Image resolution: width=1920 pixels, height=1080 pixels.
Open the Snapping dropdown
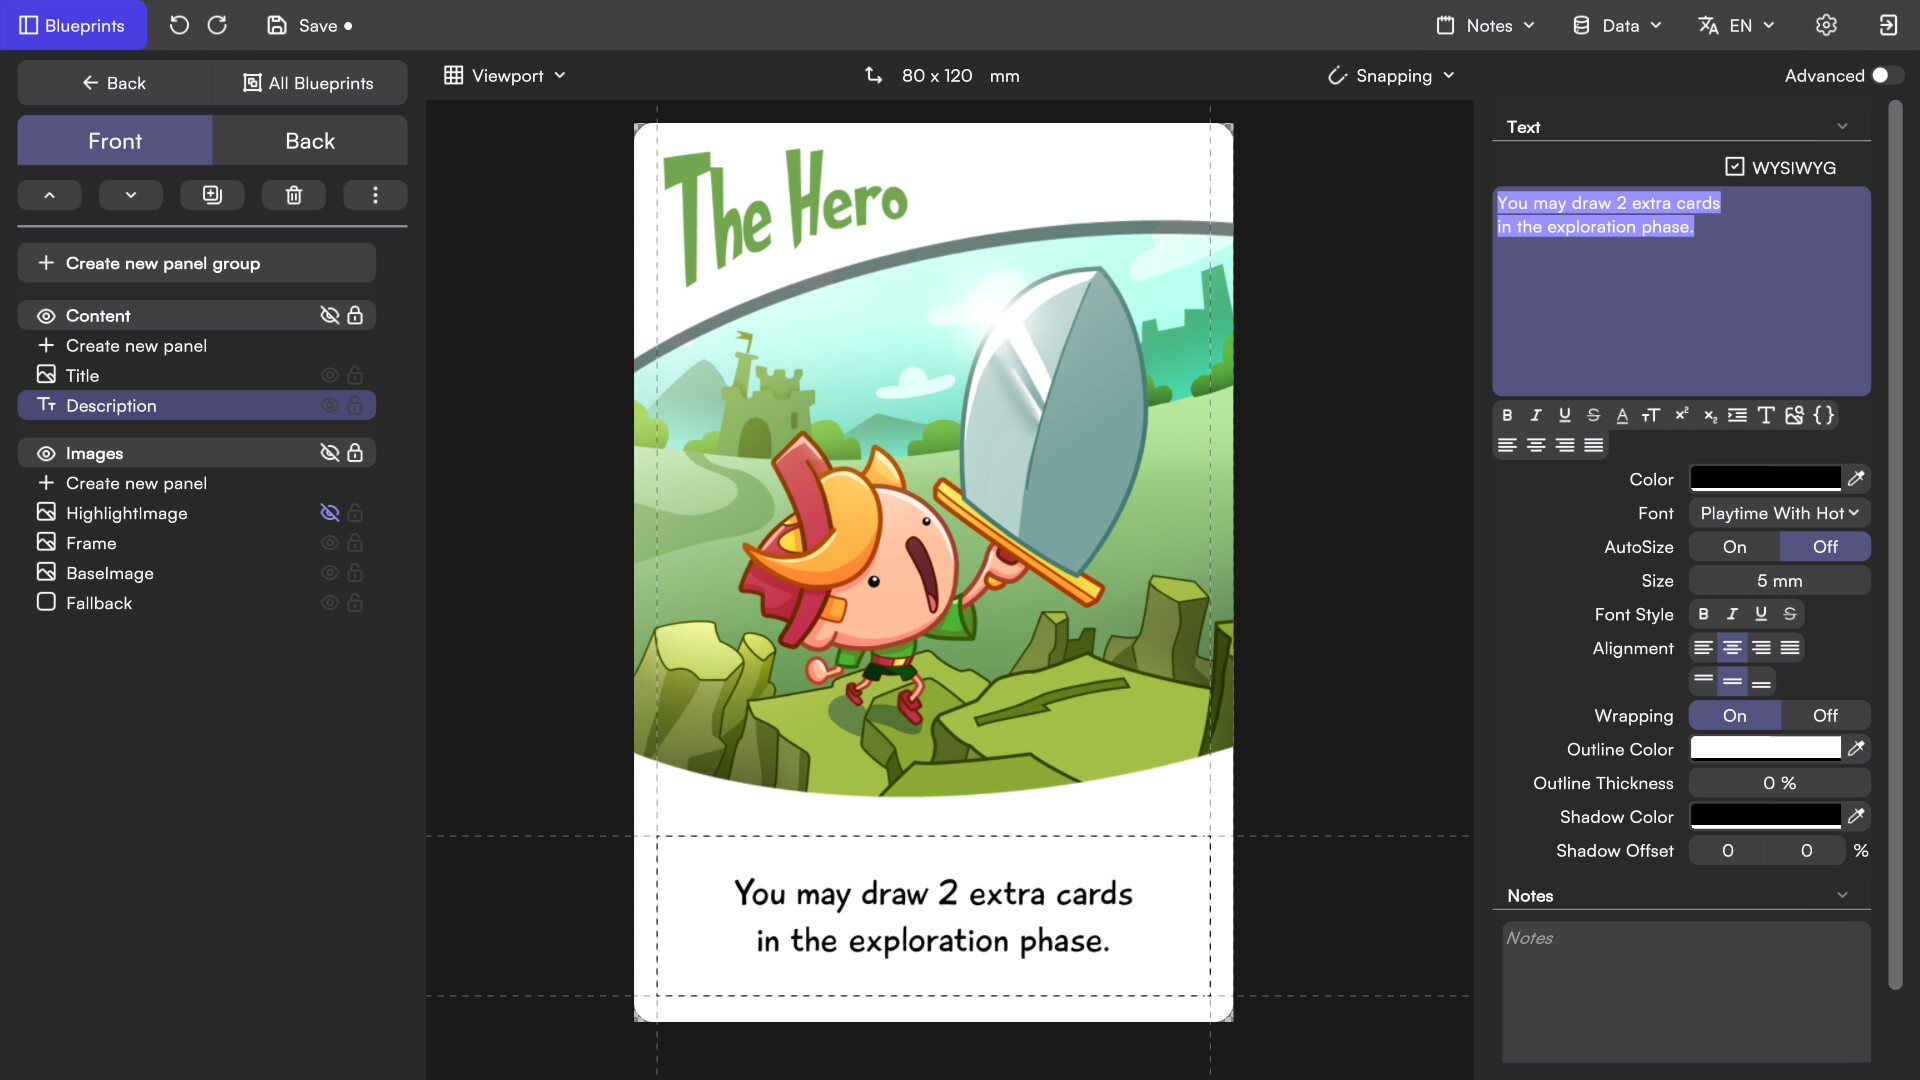coord(1391,76)
